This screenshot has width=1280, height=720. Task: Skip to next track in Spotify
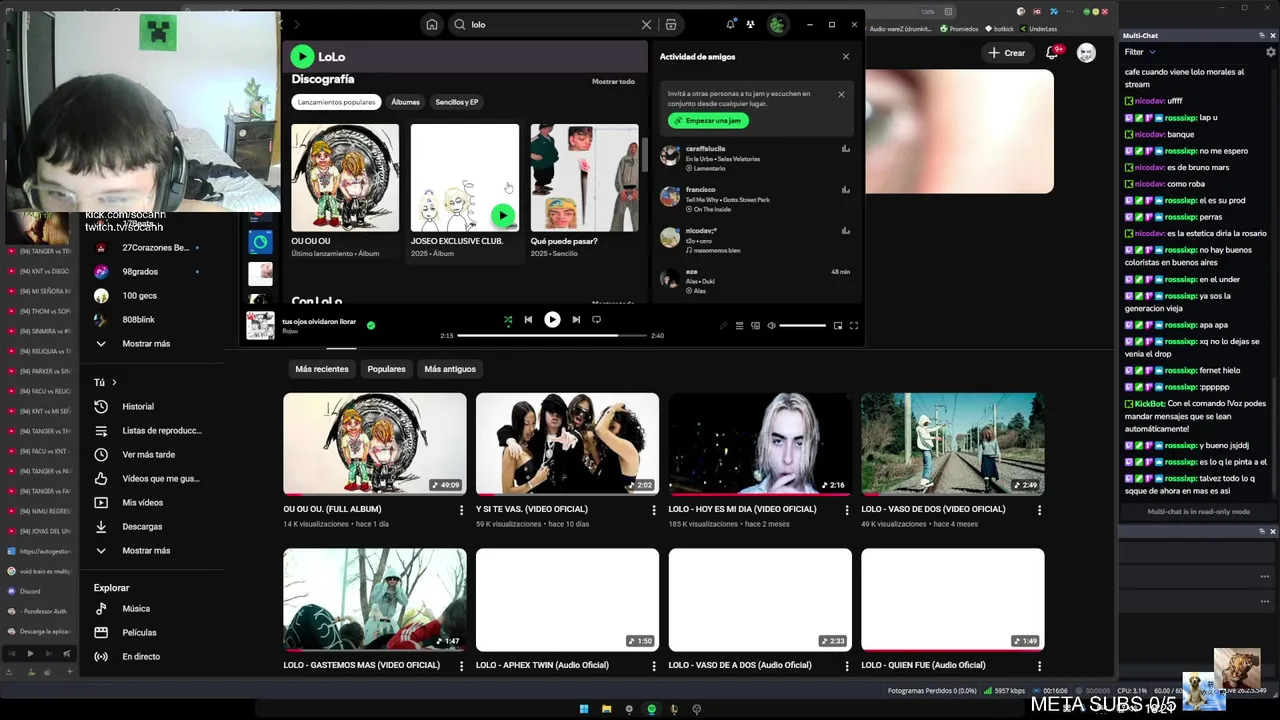(x=576, y=320)
